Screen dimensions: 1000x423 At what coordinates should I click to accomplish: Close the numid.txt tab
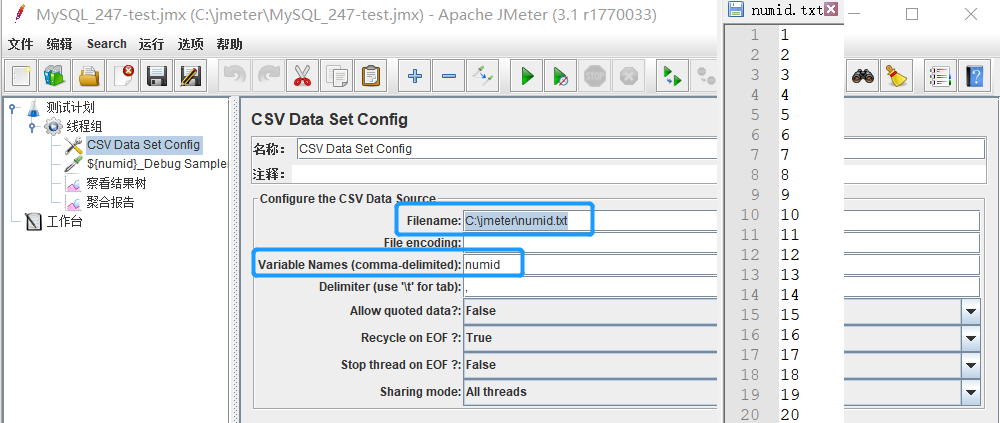pyautogui.click(x=830, y=9)
